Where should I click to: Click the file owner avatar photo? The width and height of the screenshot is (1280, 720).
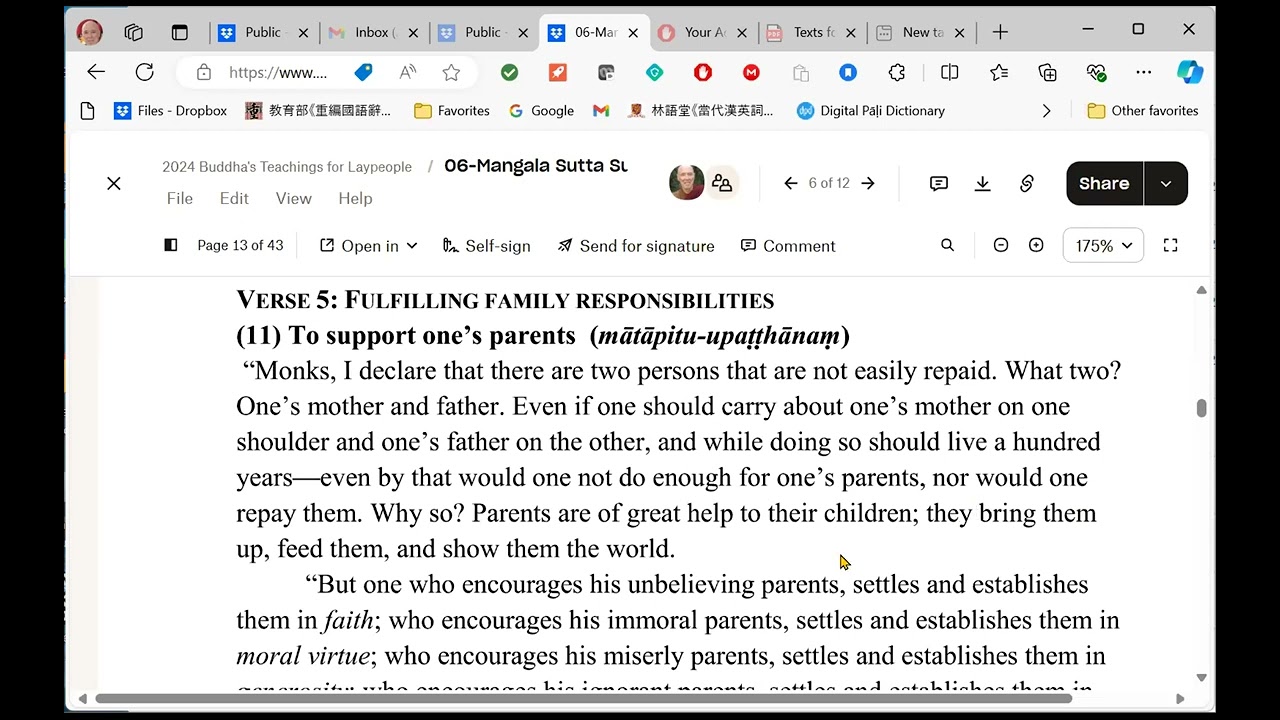[686, 183]
